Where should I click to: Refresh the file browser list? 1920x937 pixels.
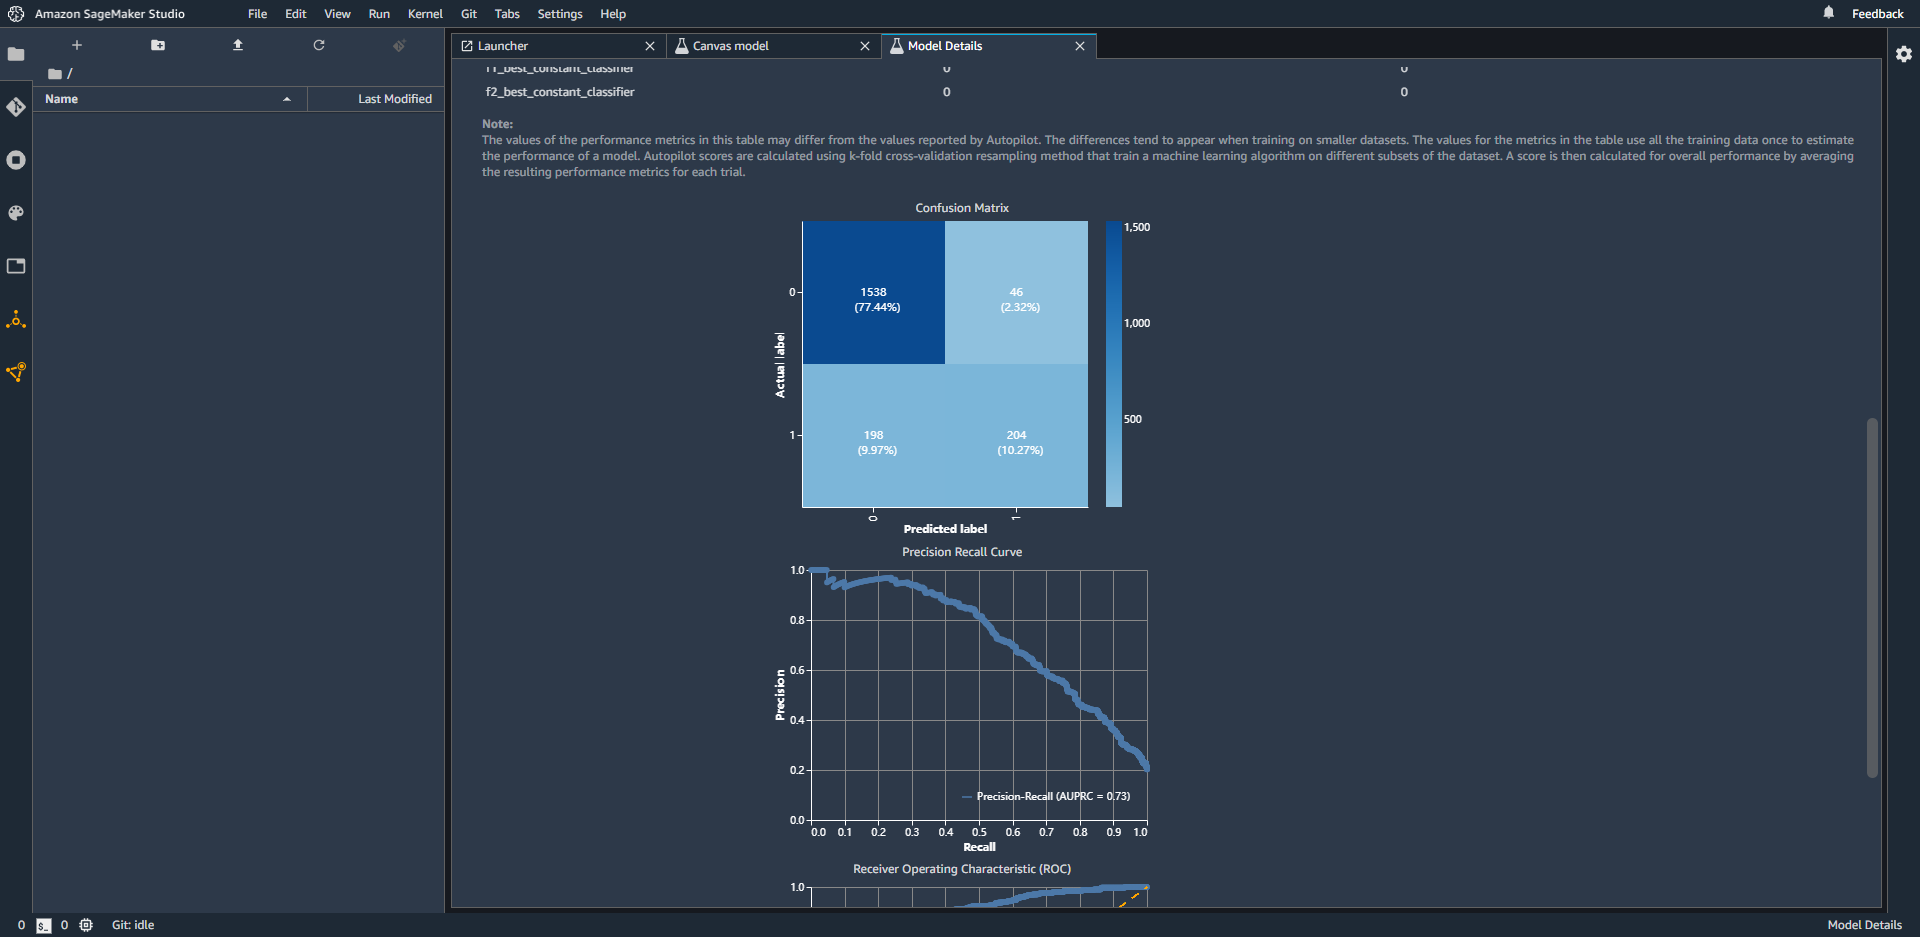(318, 45)
